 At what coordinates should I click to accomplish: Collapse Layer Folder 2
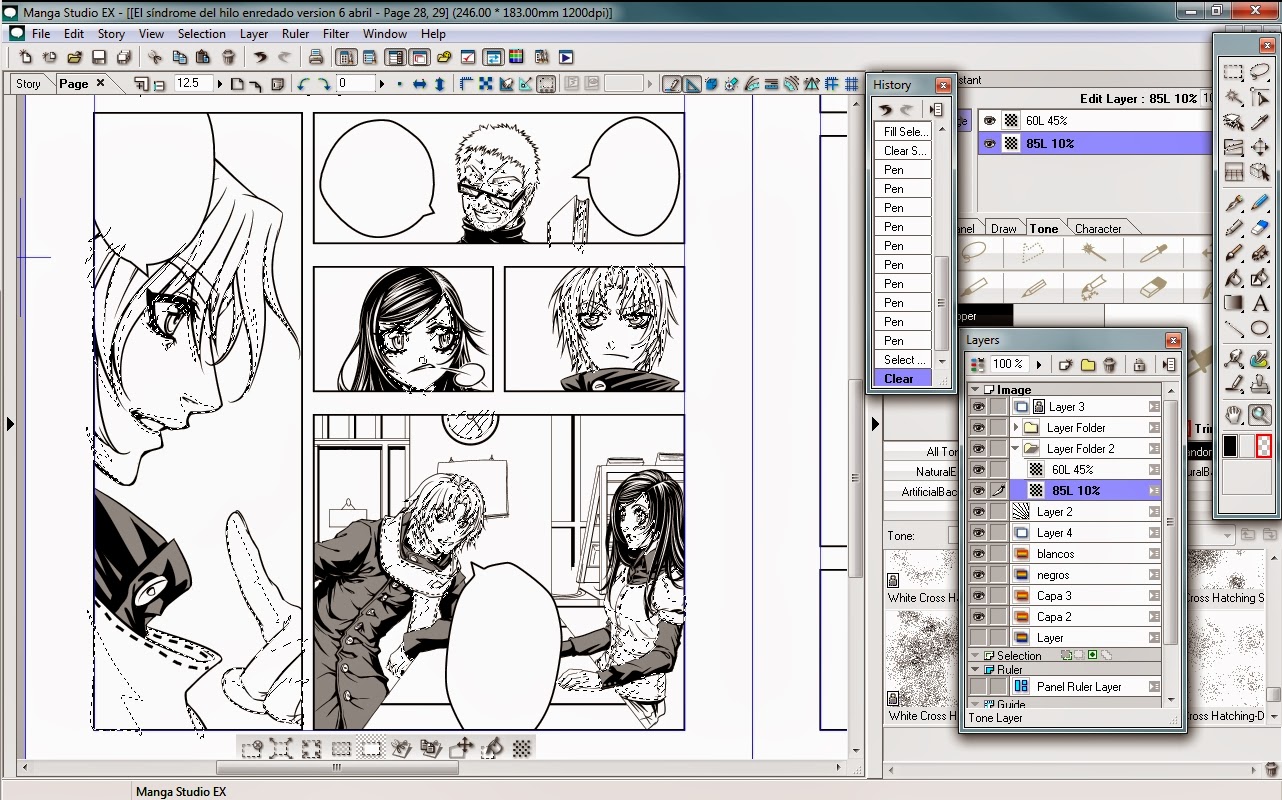pyautogui.click(x=1016, y=449)
